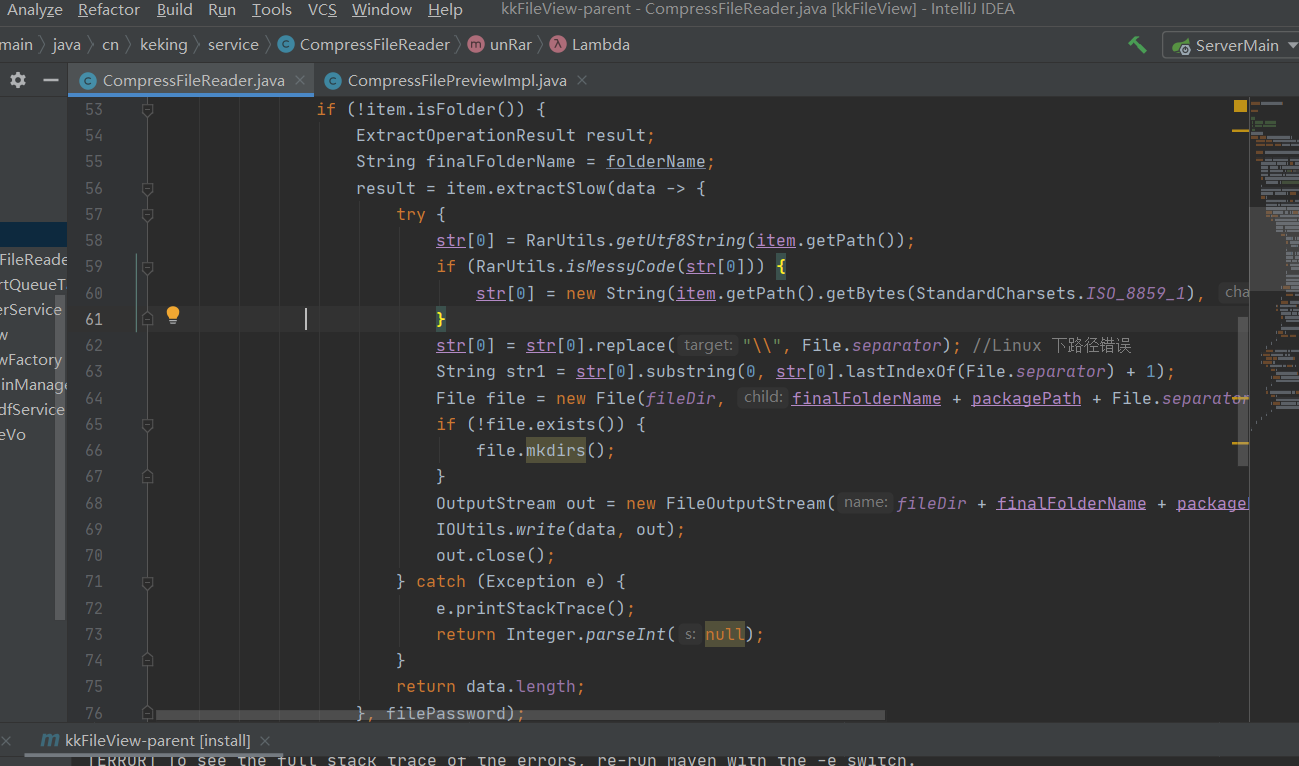The image size is (1299, 766).
Task: Click the fold end marker at line 76
Action: 148,713
